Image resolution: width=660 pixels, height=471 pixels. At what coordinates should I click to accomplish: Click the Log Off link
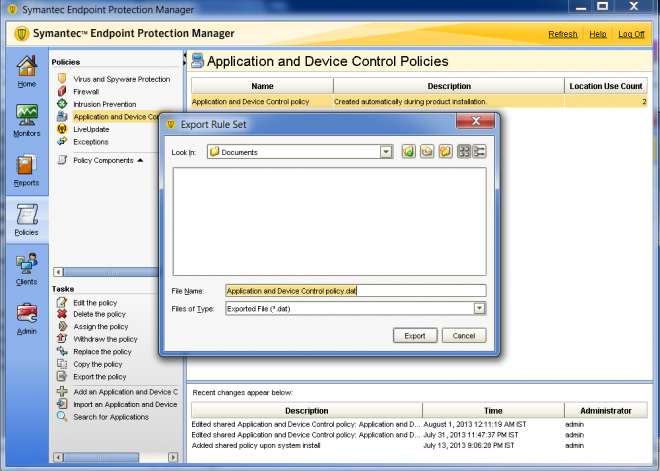click(x=631, y=34)
